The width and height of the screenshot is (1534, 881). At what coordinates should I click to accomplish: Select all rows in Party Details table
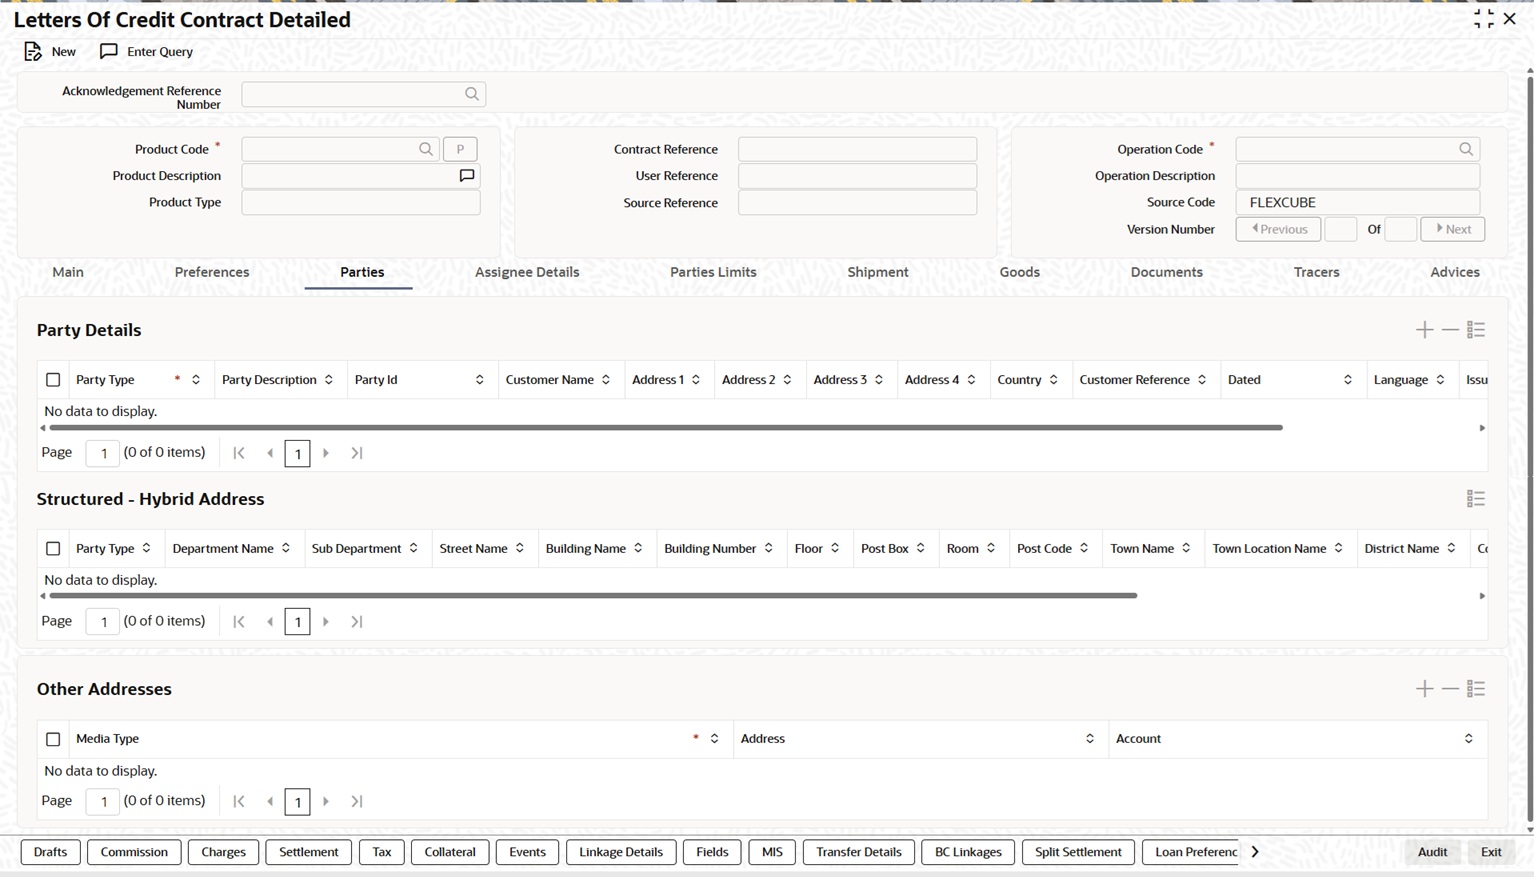(53, 380)
